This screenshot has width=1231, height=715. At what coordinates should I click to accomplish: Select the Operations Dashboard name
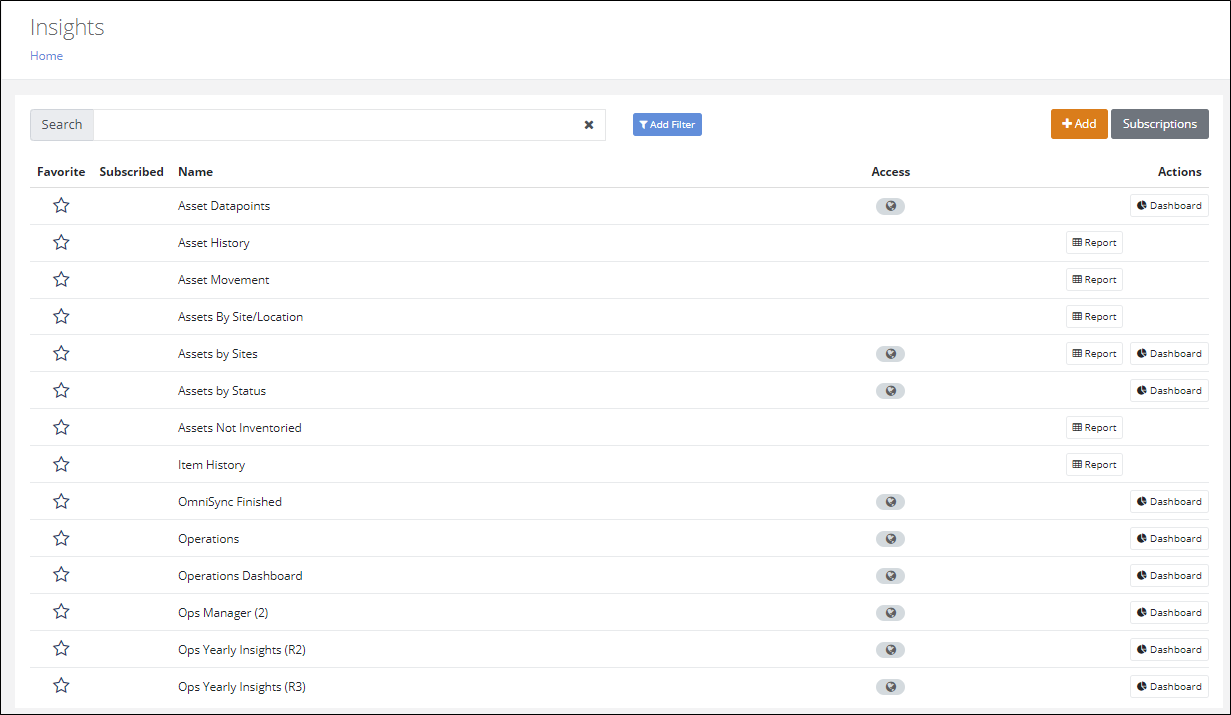tap(240, 576)
